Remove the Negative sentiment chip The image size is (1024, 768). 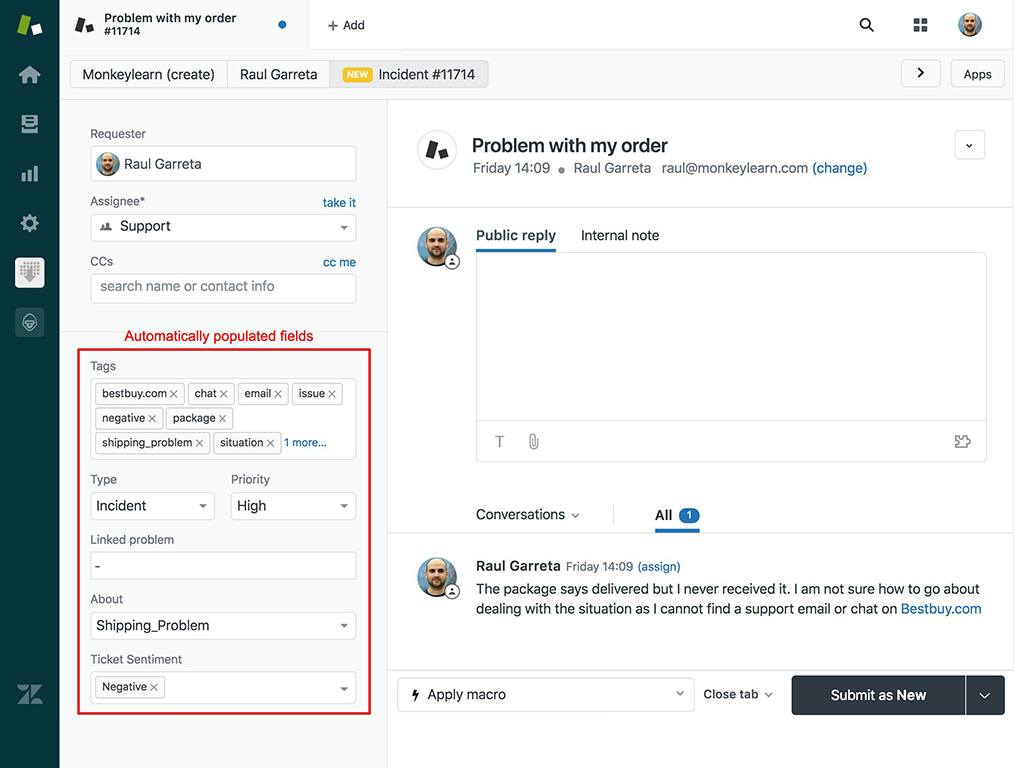point(156,687)
